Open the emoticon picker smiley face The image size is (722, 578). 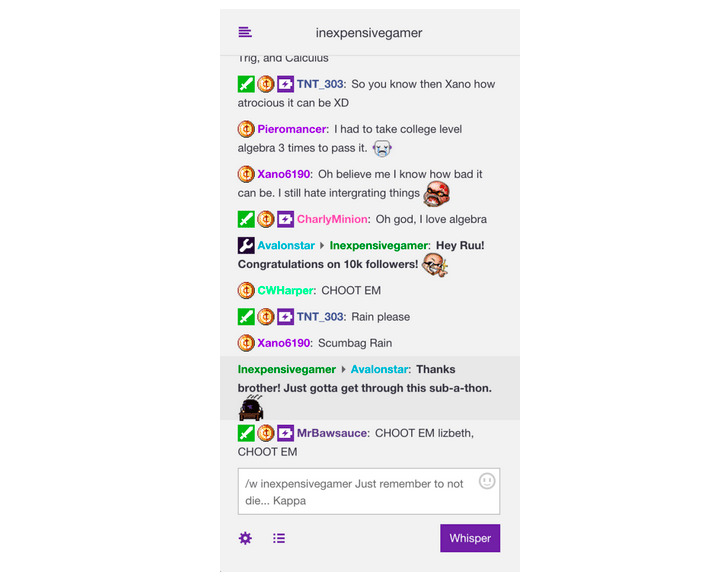487,481
